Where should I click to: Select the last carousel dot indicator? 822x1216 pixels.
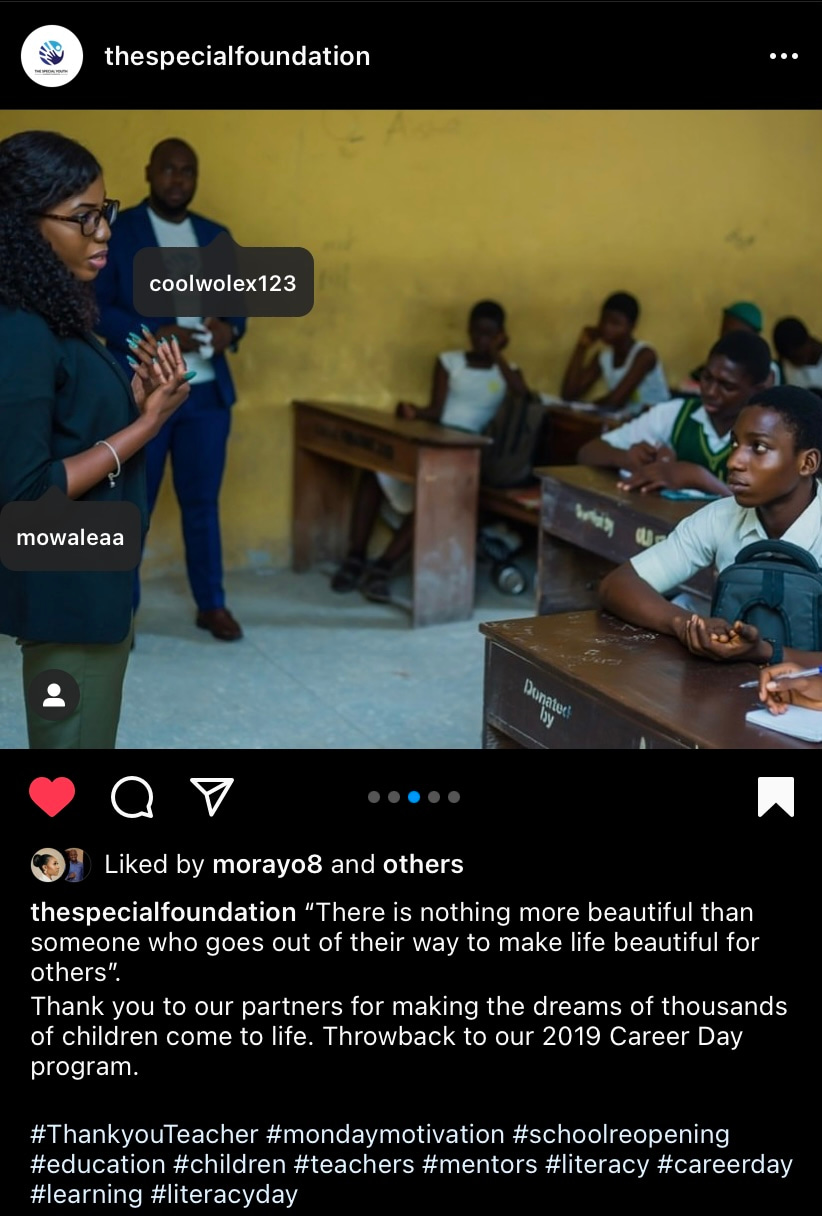[454, 797]
